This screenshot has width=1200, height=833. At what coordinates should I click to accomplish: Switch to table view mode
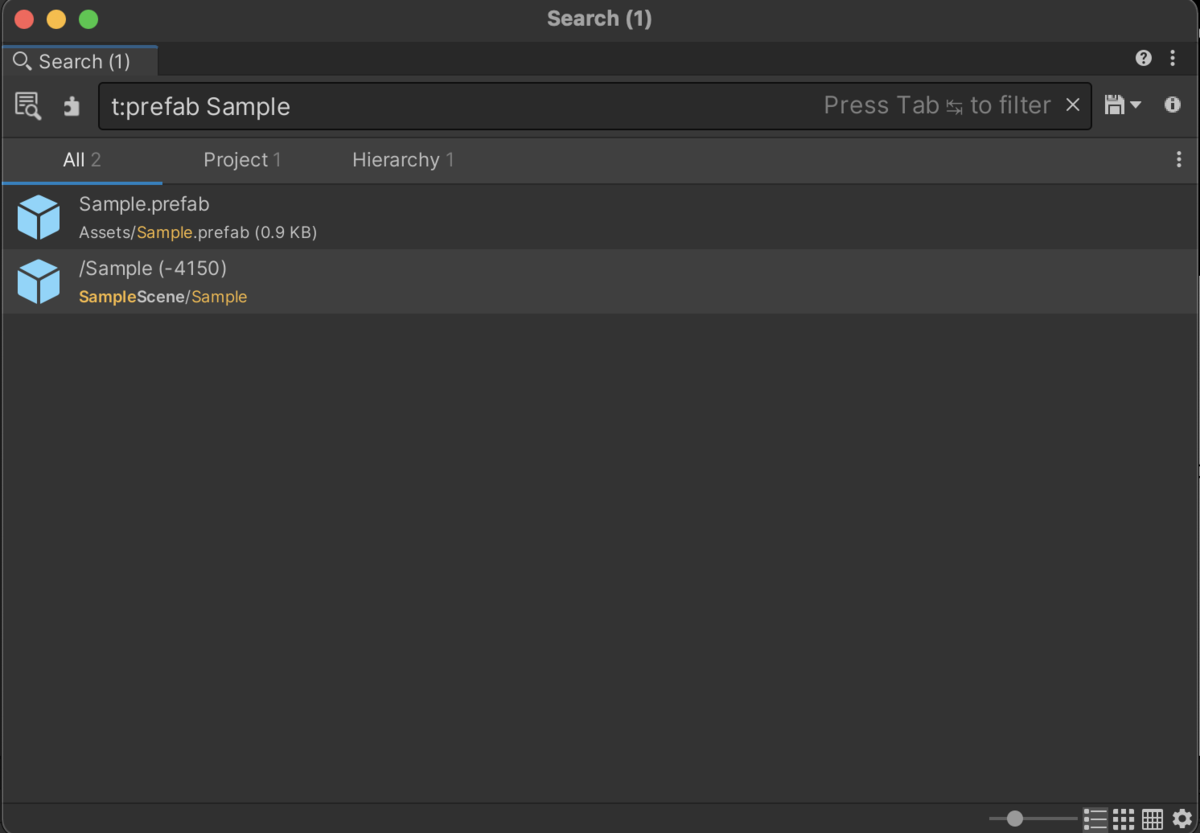tap(1152, 819)
